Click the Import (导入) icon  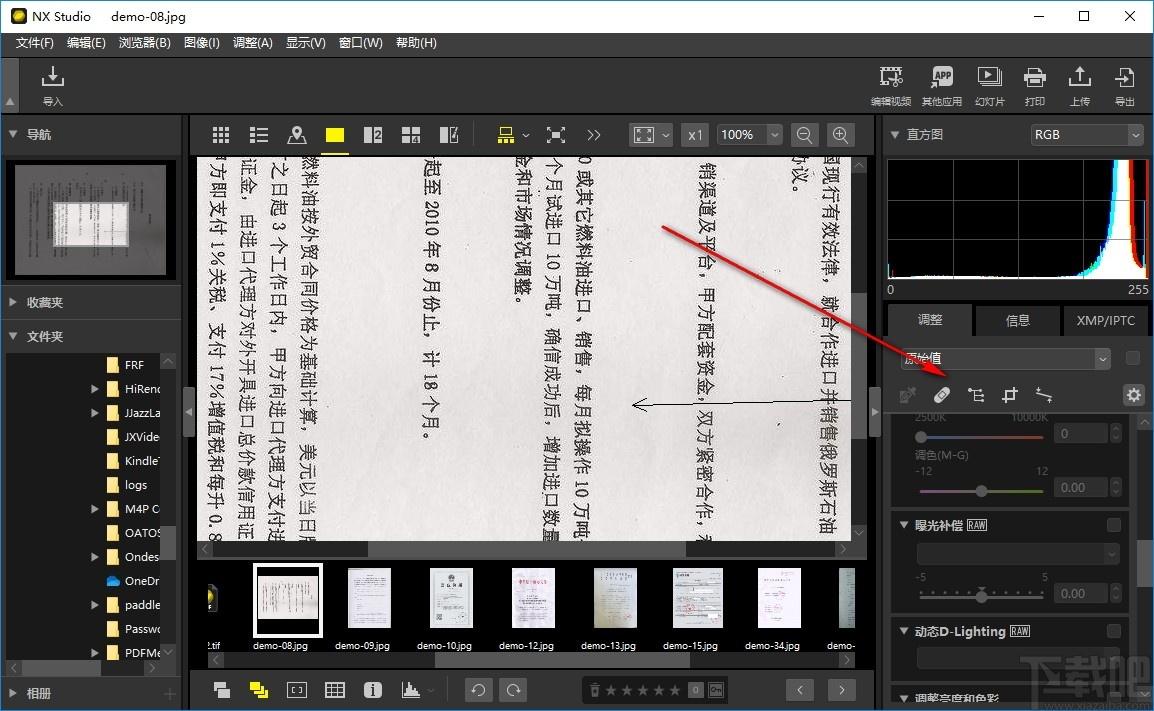[x=52, y=85]
